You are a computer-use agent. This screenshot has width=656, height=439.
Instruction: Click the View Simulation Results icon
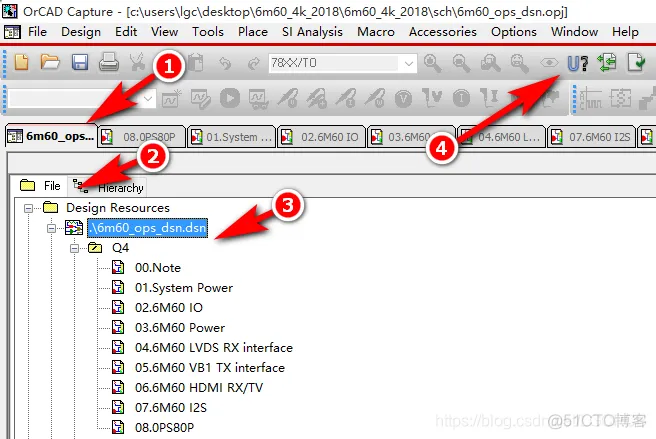[x=259, y=99]
